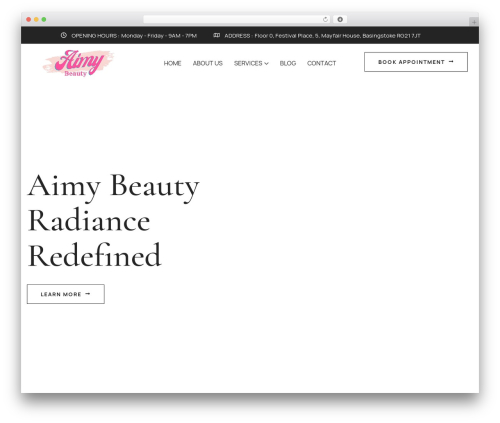Open the About Us page
500x423 pixels.
pos(208,63)
